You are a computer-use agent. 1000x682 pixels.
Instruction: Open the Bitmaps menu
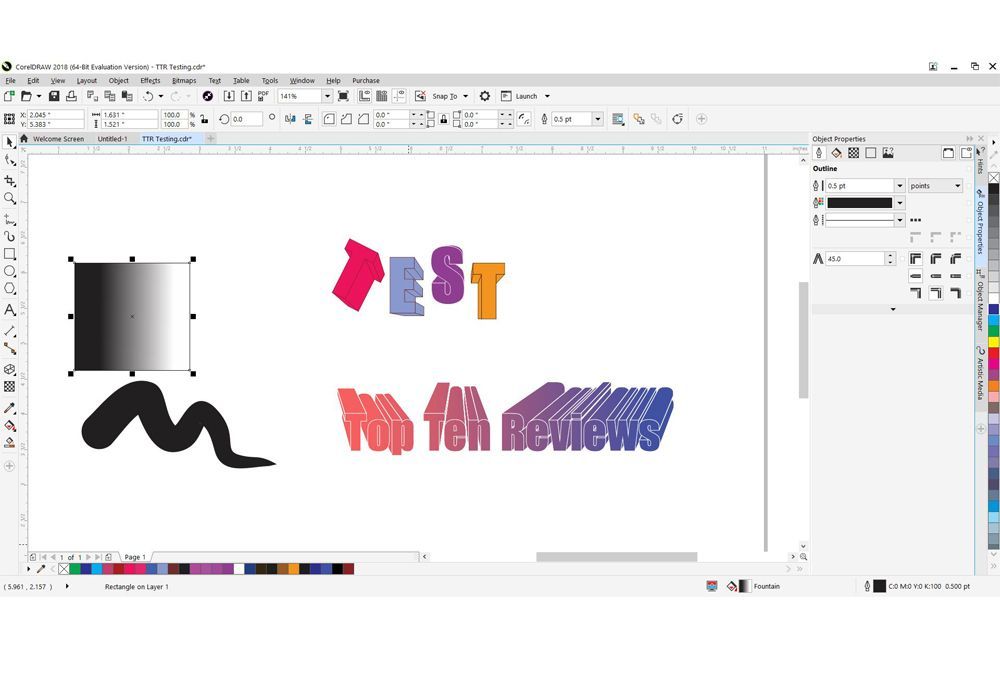(183, 80)
